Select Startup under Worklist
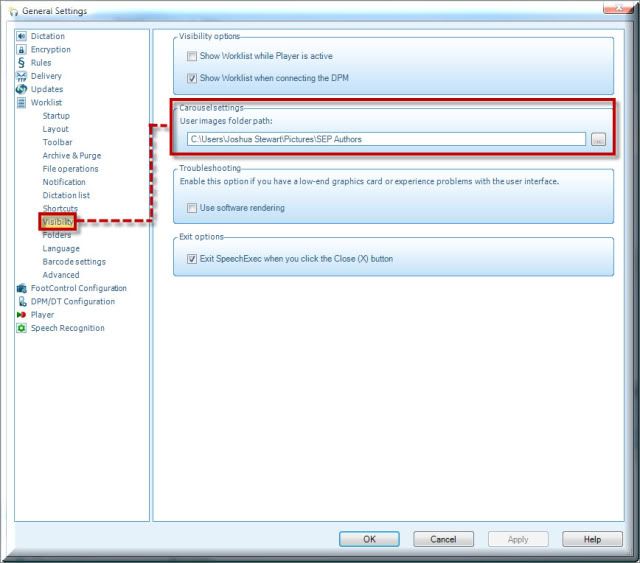The image size is (640, 563). [56, 116]
